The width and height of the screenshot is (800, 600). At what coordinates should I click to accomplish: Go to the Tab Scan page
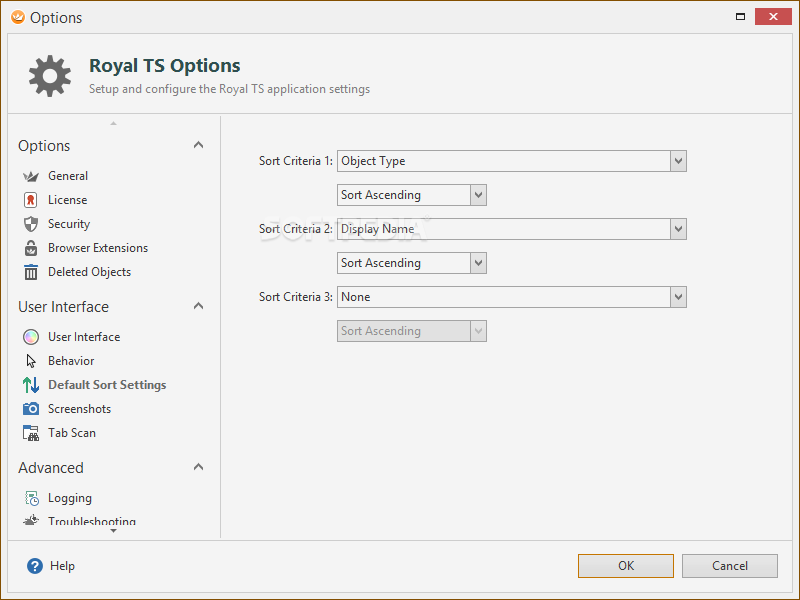click(72, 433)
